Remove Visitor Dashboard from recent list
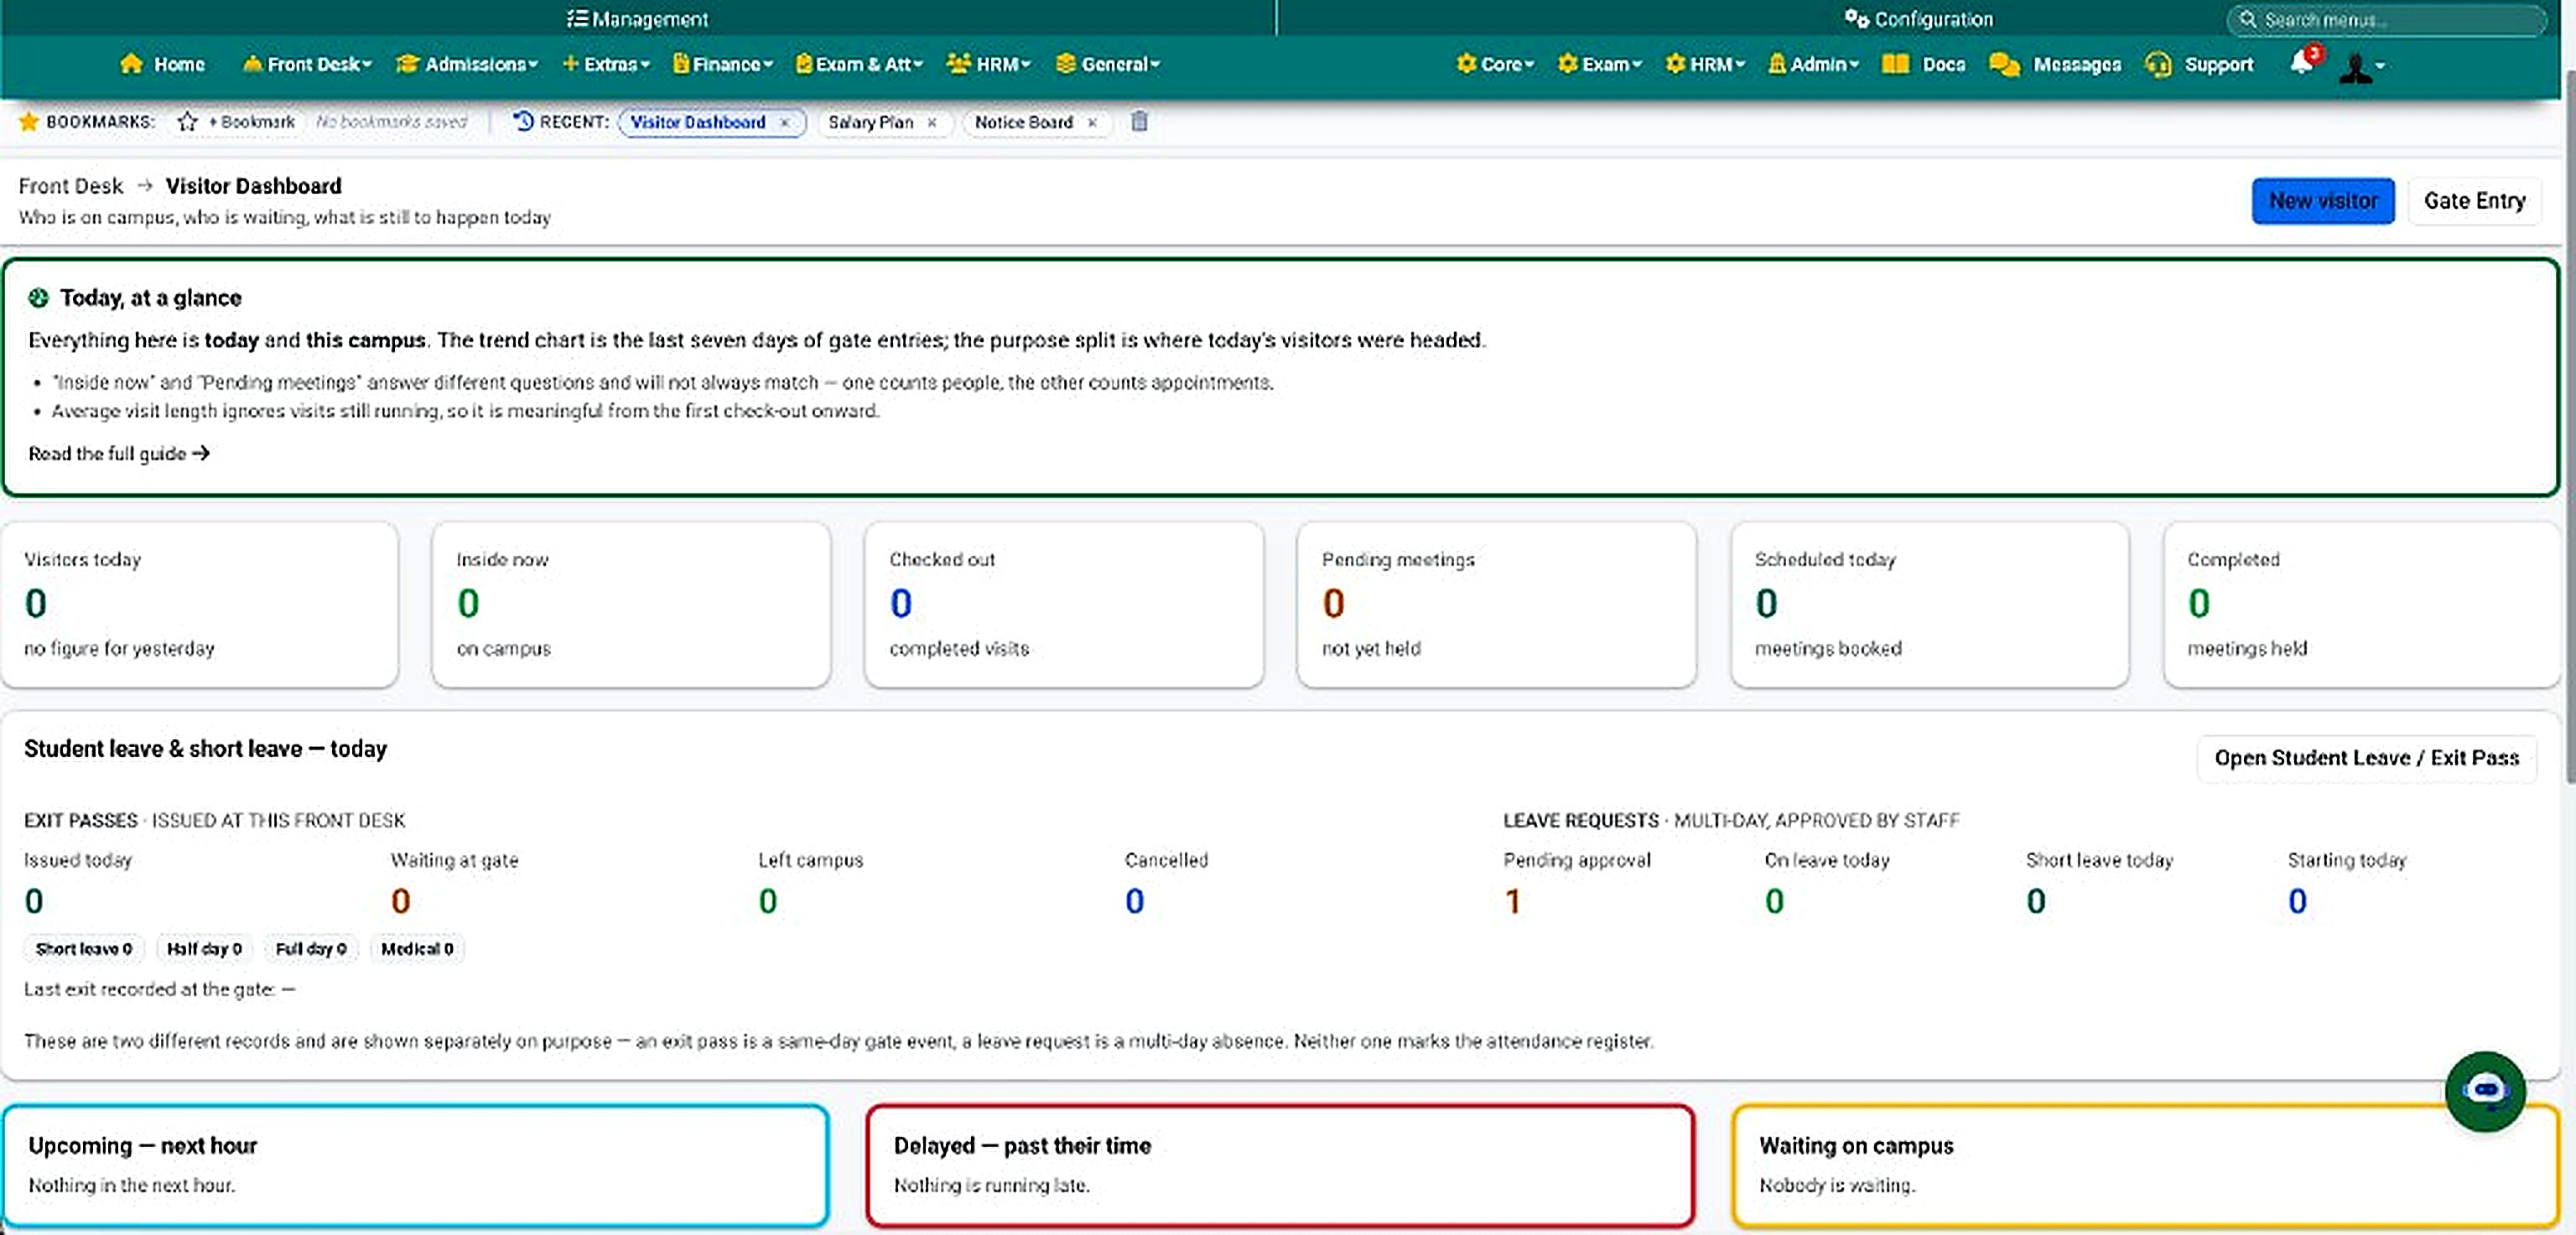2576x1235 pixels. (x=785, y=122)
